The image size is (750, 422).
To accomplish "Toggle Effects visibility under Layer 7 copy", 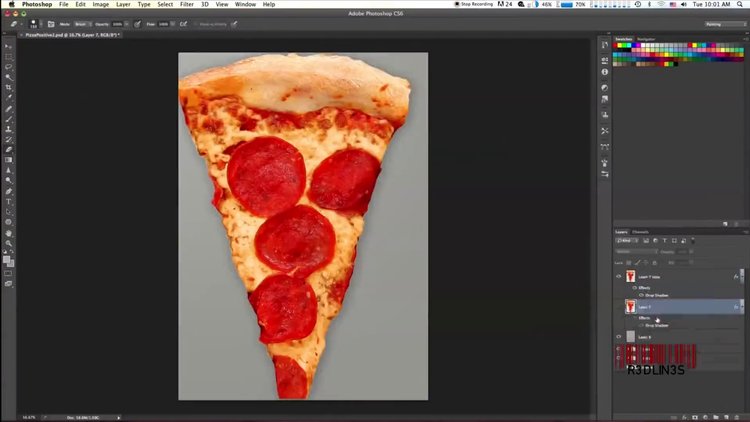I will pos(635,288).
